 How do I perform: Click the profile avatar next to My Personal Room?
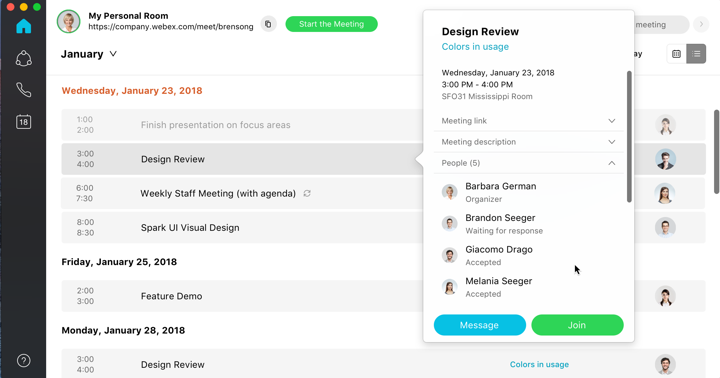[x=68, y=21]
